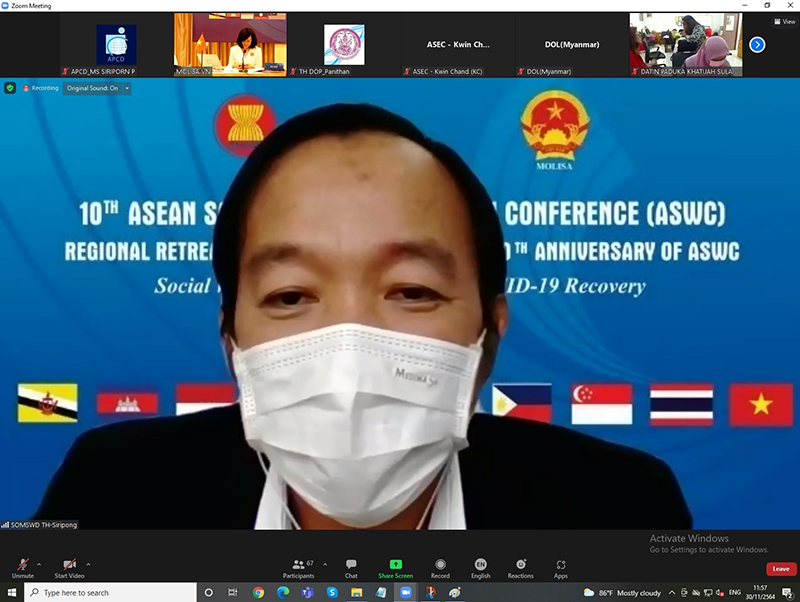Select the APCD_MS SIRIPORN P. thumbnail
The image size is (800, 602).
116,45
